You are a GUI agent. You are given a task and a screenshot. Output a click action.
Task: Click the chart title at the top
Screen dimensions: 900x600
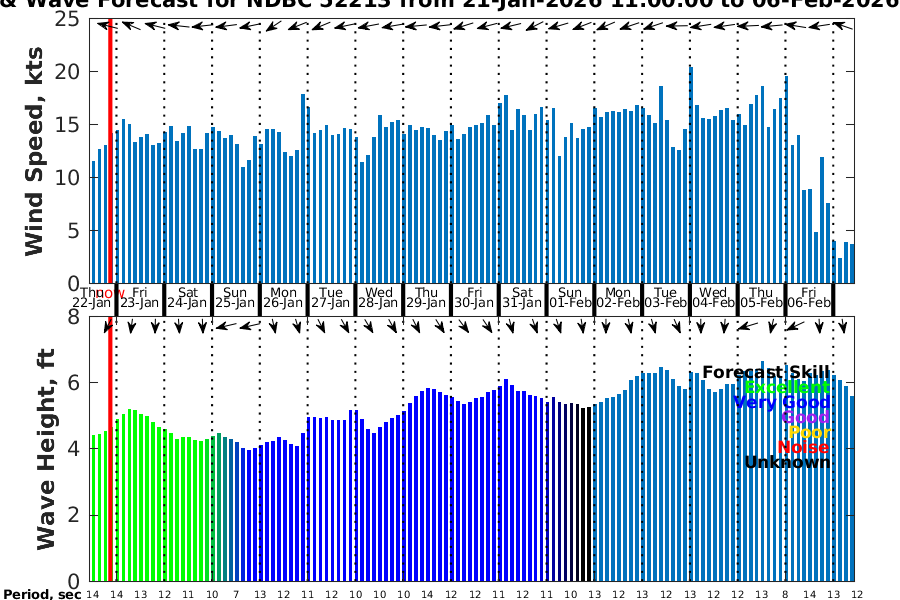pos(450,6)
